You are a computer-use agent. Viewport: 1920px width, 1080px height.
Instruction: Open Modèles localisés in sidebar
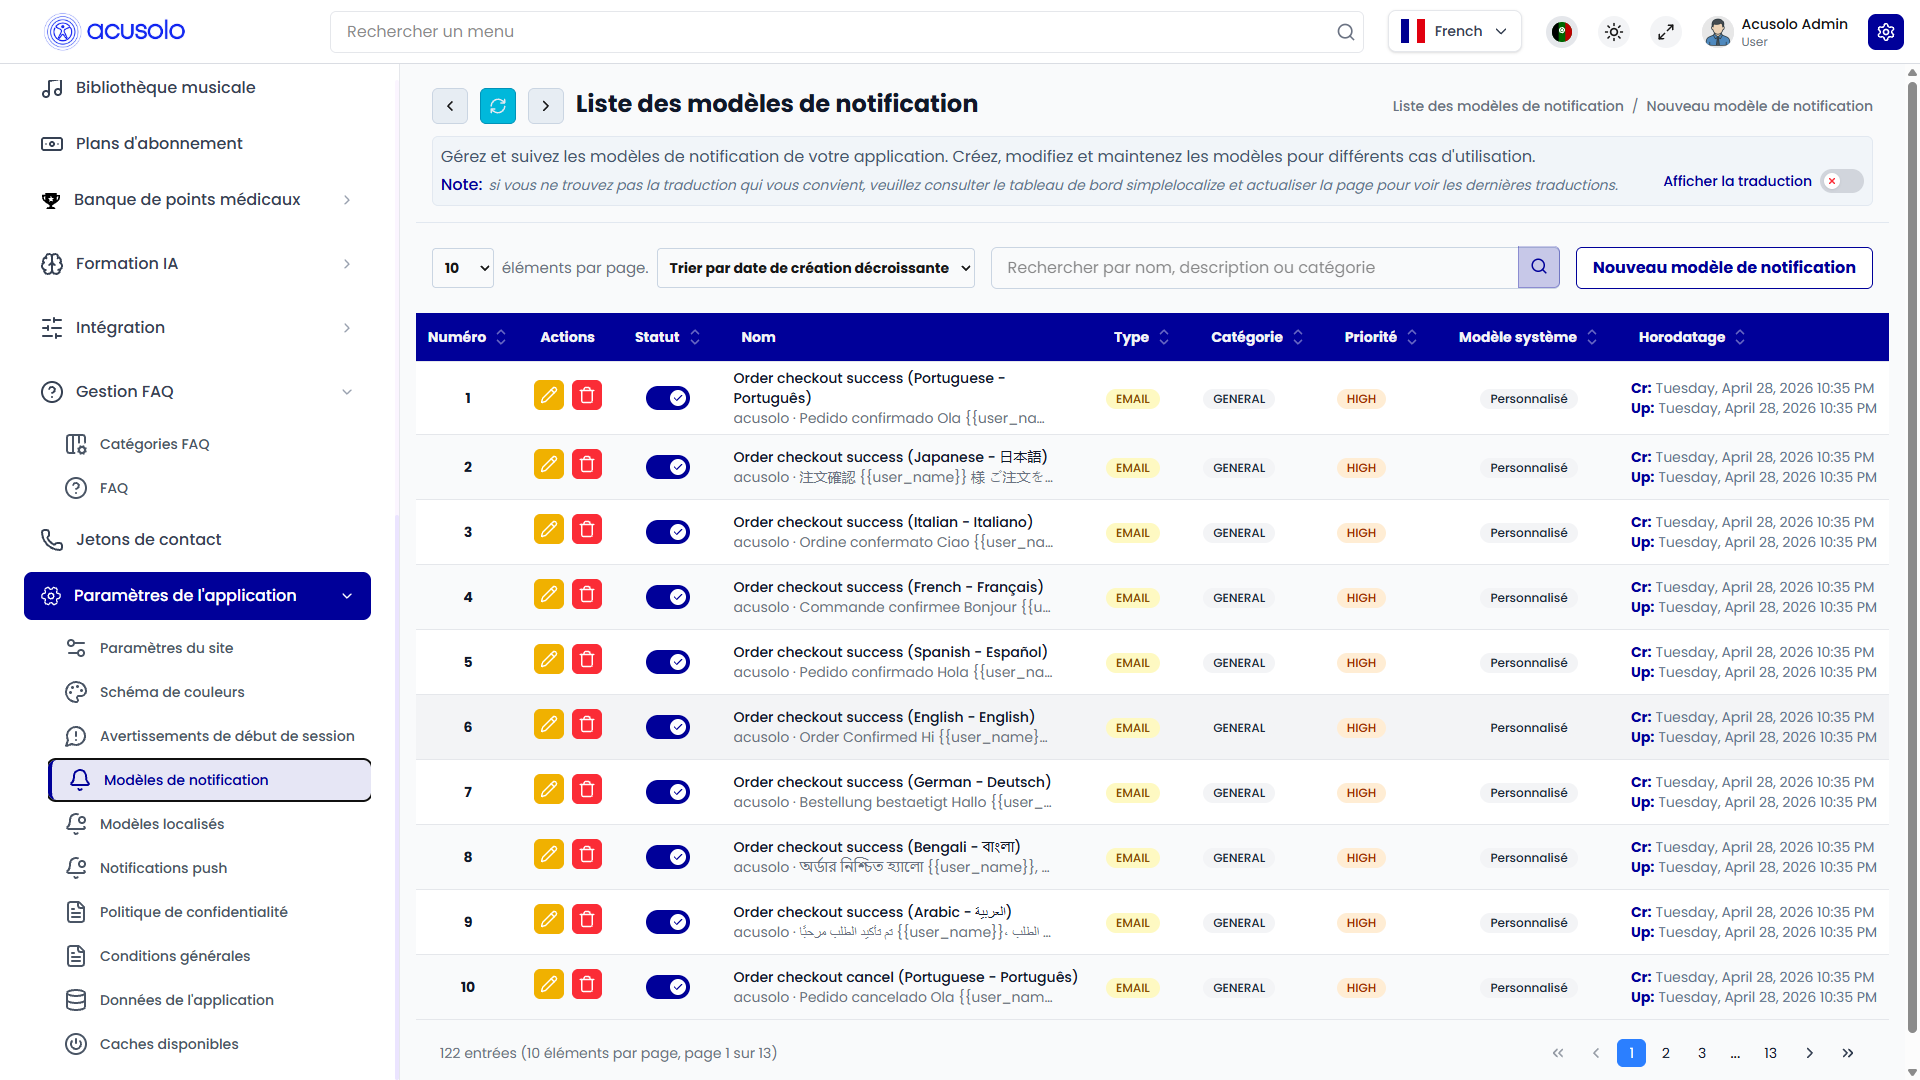click(162, 824)
